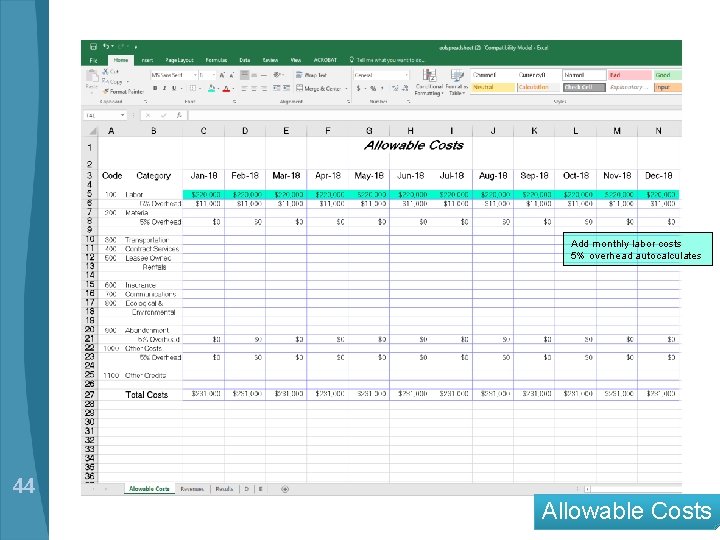The height and width of the screenshot is (540, 720).
Task: Click the Format Painter brush
Action: tap(106, 91)
